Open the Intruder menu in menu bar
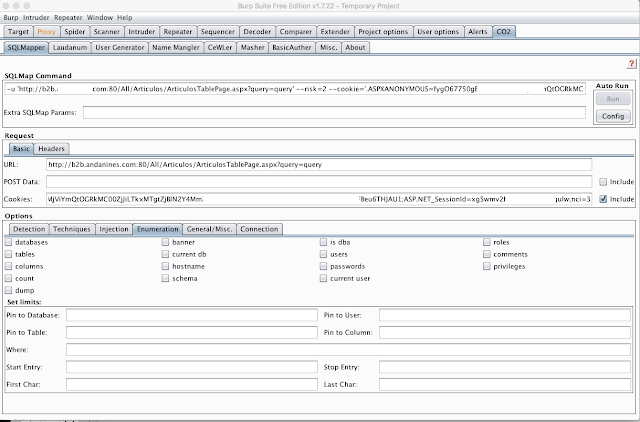Viewport: 640px width, 422px height. click(36, 18)
